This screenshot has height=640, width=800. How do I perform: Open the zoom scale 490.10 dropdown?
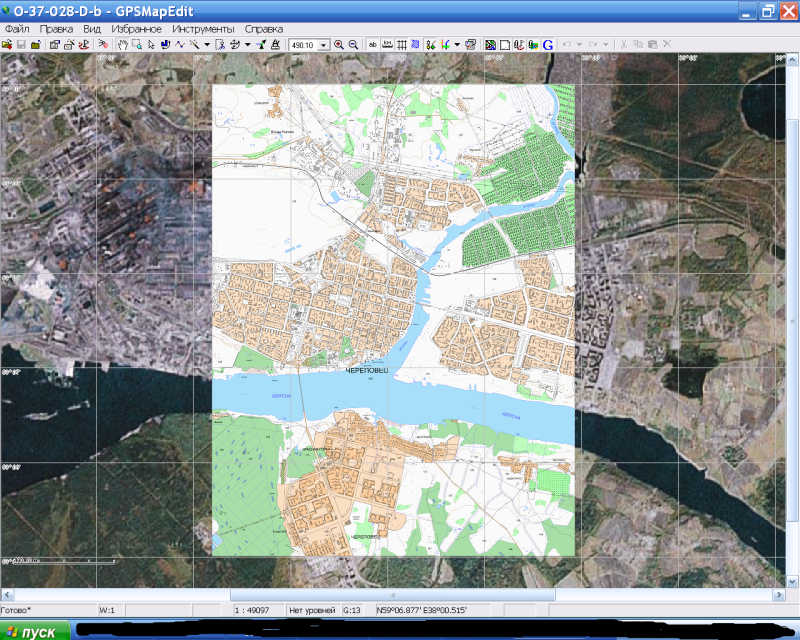(323, 45)
